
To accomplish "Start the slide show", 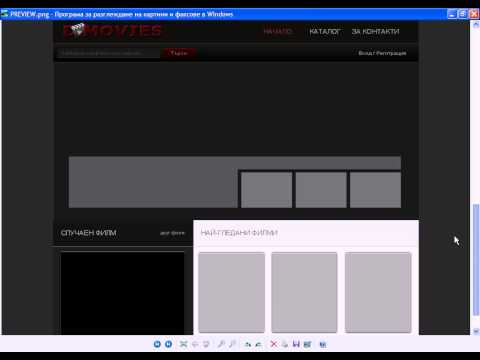I will pos(207,344).
